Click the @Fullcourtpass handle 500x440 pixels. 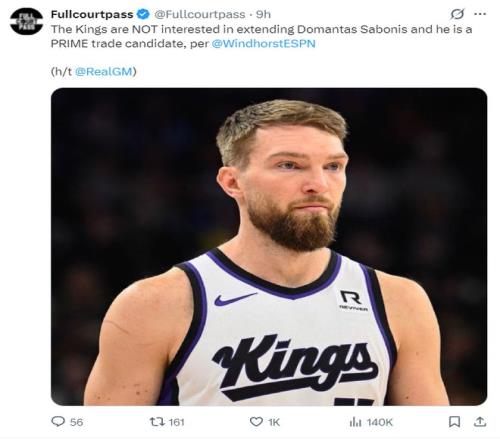pyautogui.click(x=199, y=14)
